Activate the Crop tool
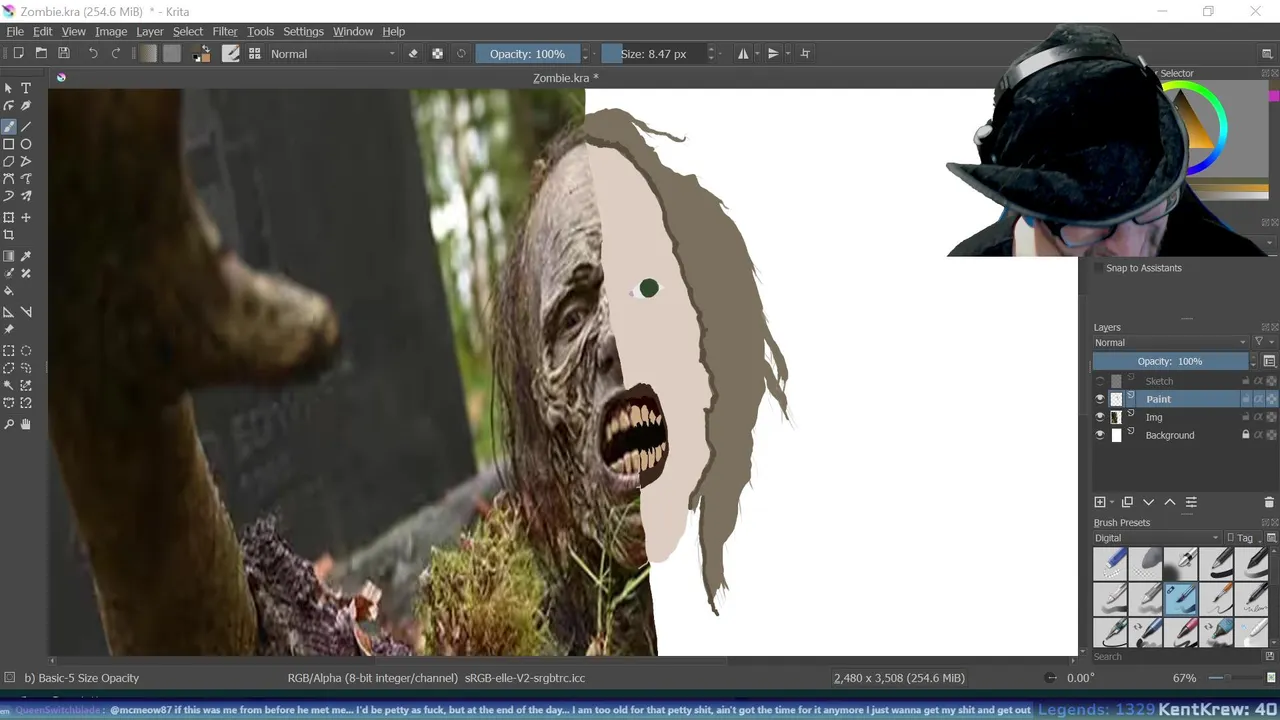 [x=9, y=235]
